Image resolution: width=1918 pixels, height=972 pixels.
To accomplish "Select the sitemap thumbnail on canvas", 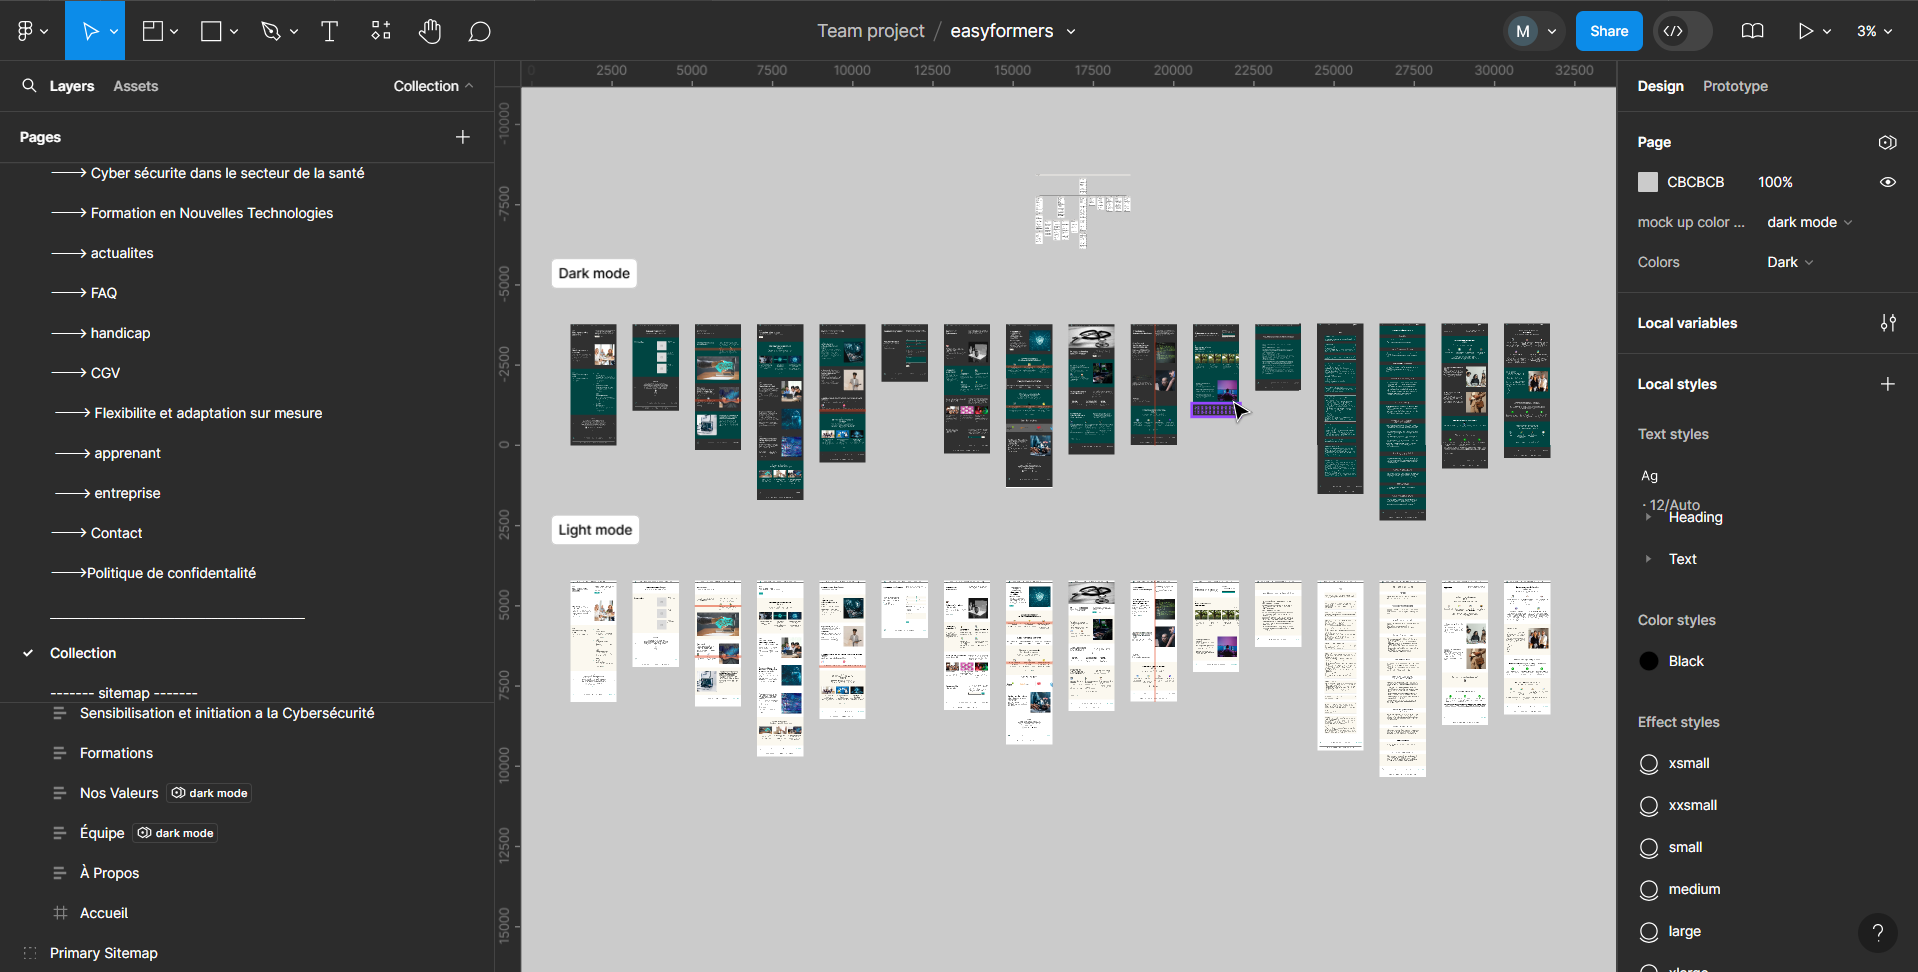I will [x=1083, y=212].
